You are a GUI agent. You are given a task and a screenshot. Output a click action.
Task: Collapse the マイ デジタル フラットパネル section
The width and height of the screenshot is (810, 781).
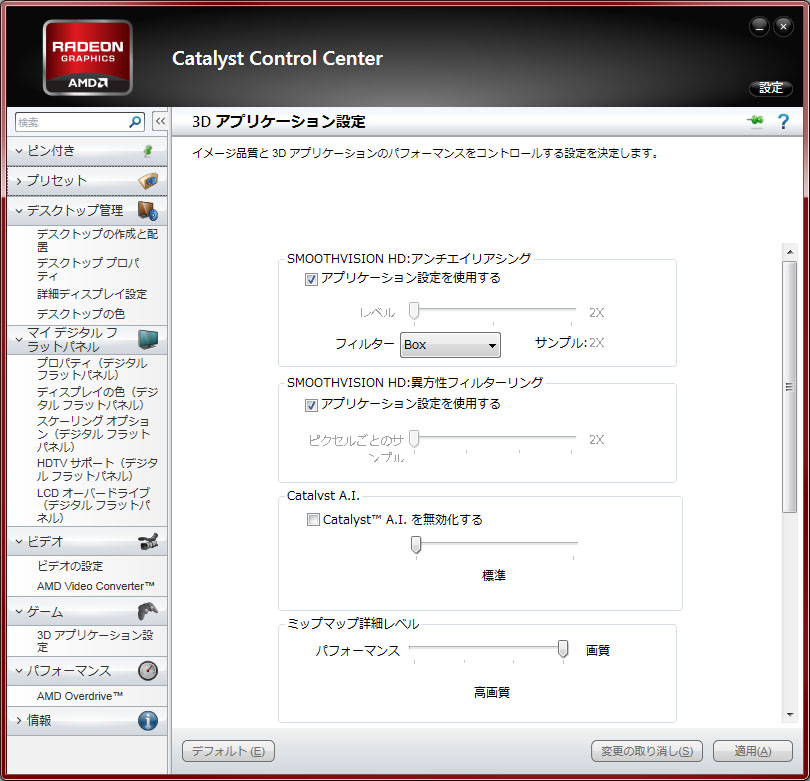[x=19, y=339]
